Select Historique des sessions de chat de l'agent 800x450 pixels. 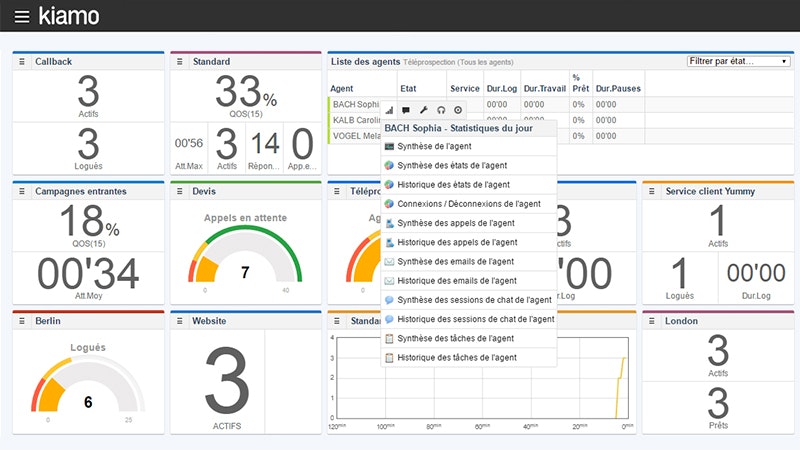pyautogui.click(x=468, y=319)
